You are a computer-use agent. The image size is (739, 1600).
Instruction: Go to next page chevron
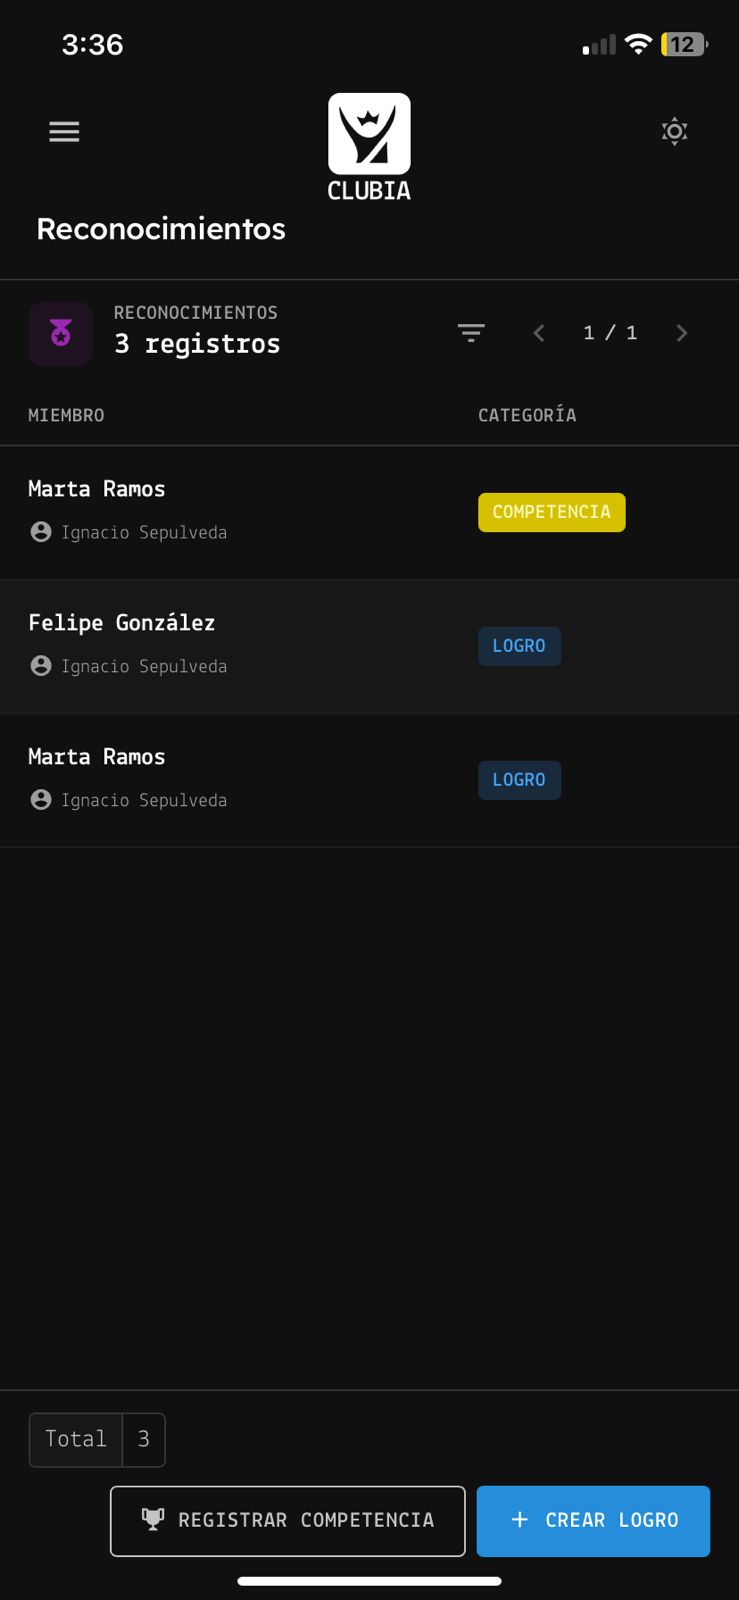(682, 333)
